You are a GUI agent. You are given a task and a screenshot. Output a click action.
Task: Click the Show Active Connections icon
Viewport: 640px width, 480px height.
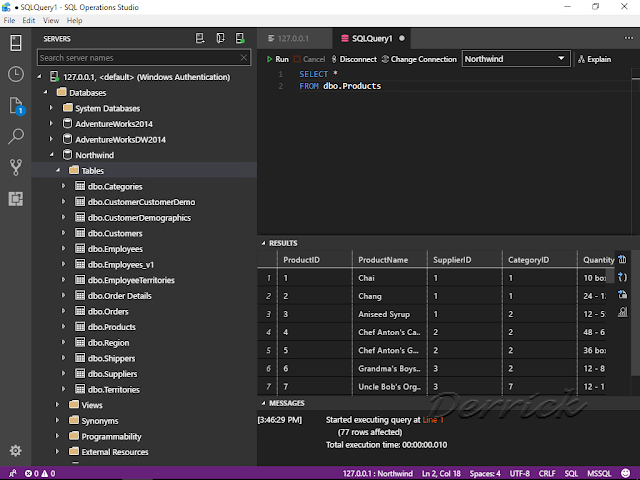(240, 38)
